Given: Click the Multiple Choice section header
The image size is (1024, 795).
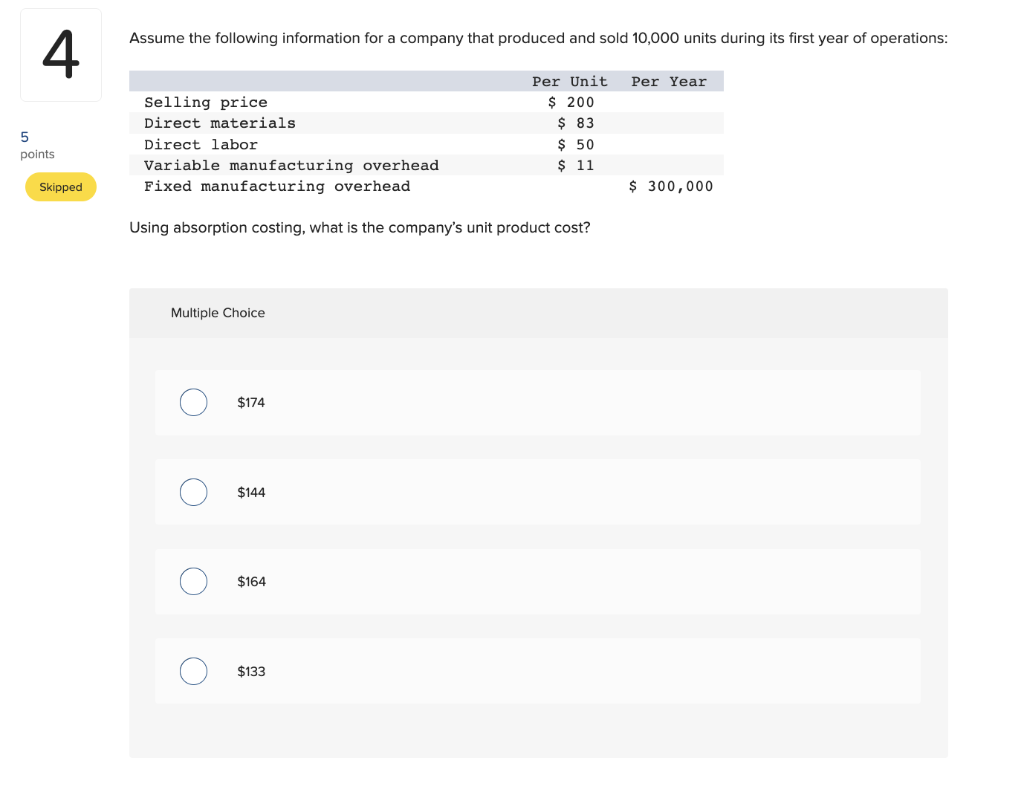Looking at the screenshot, I should click(217, 313).
